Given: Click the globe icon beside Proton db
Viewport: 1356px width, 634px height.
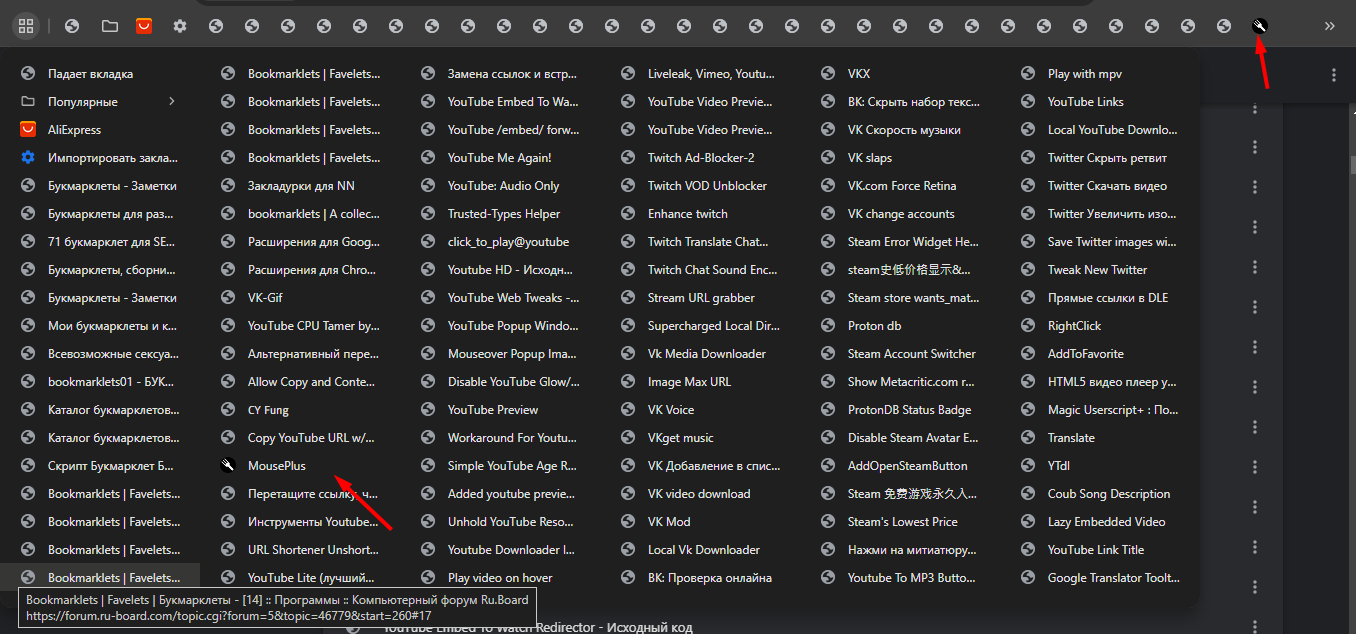Looking at the screenshot, I should coord(828,326).
